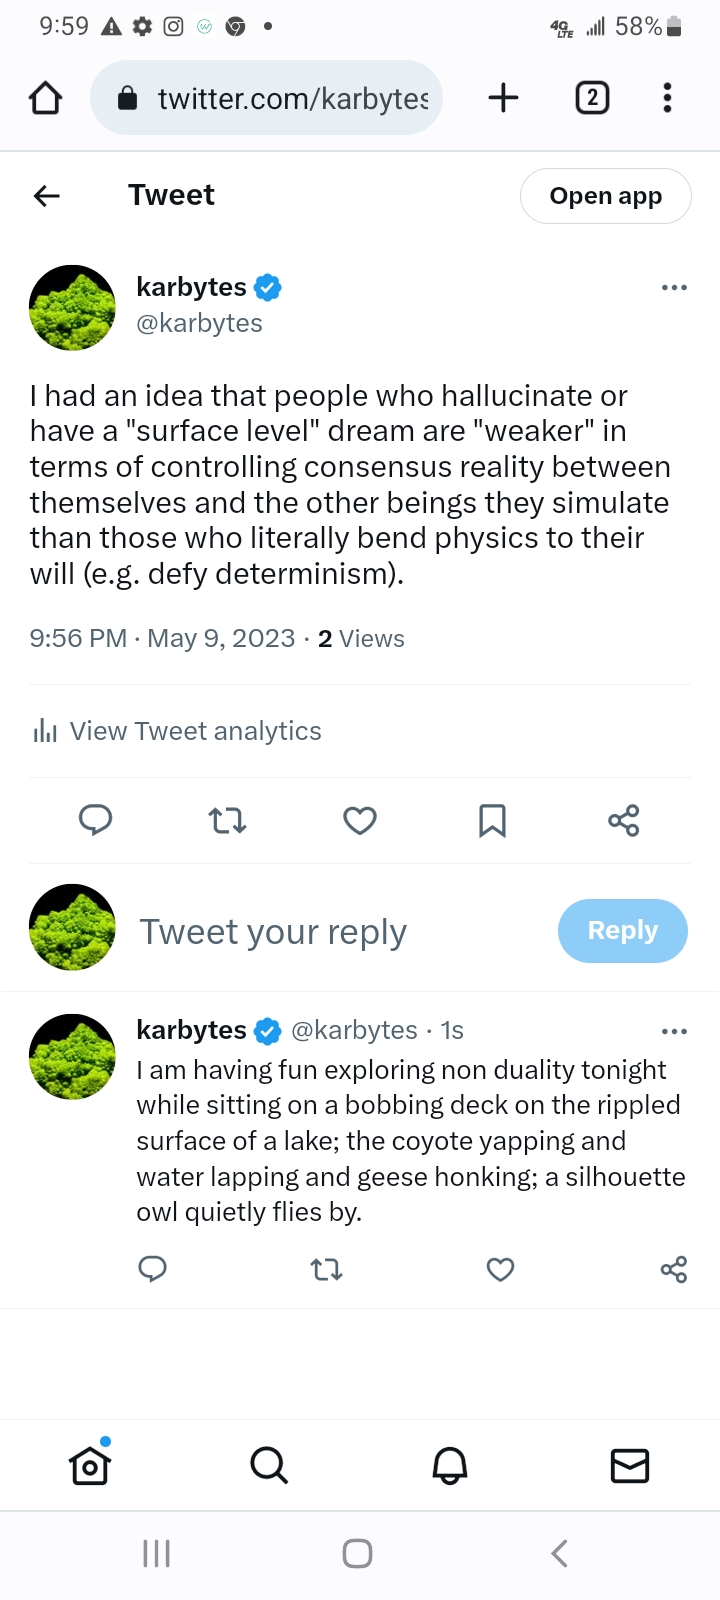
Task: Retweet the main karbytes tweet
Action: pyautogui.click(x=227, y=821)
